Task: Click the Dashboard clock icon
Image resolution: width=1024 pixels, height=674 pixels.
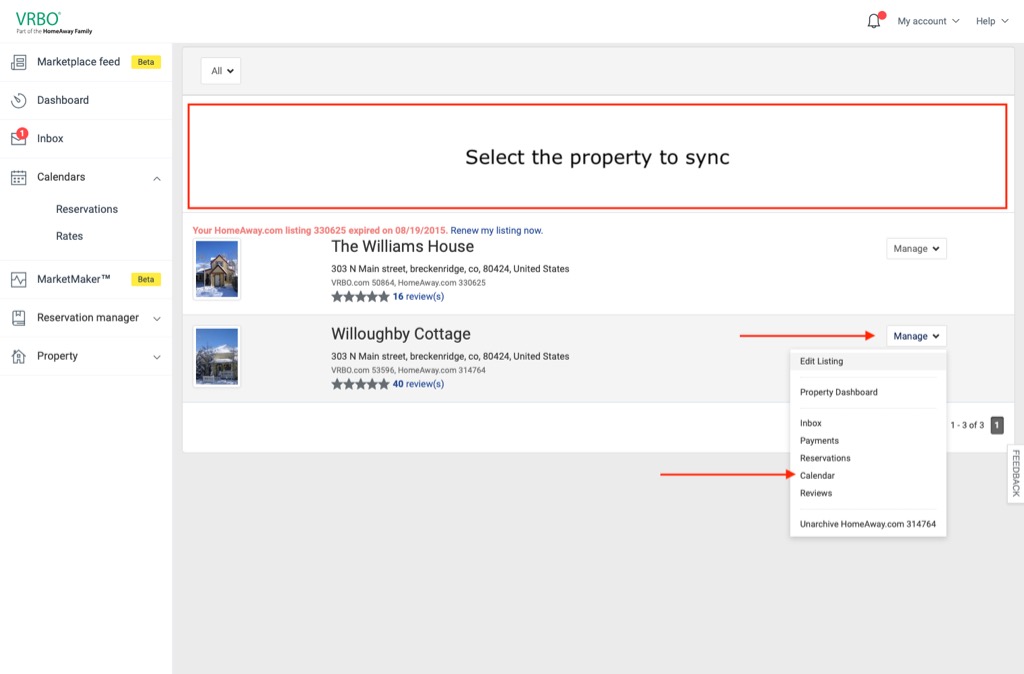Action: click(18, 101)
